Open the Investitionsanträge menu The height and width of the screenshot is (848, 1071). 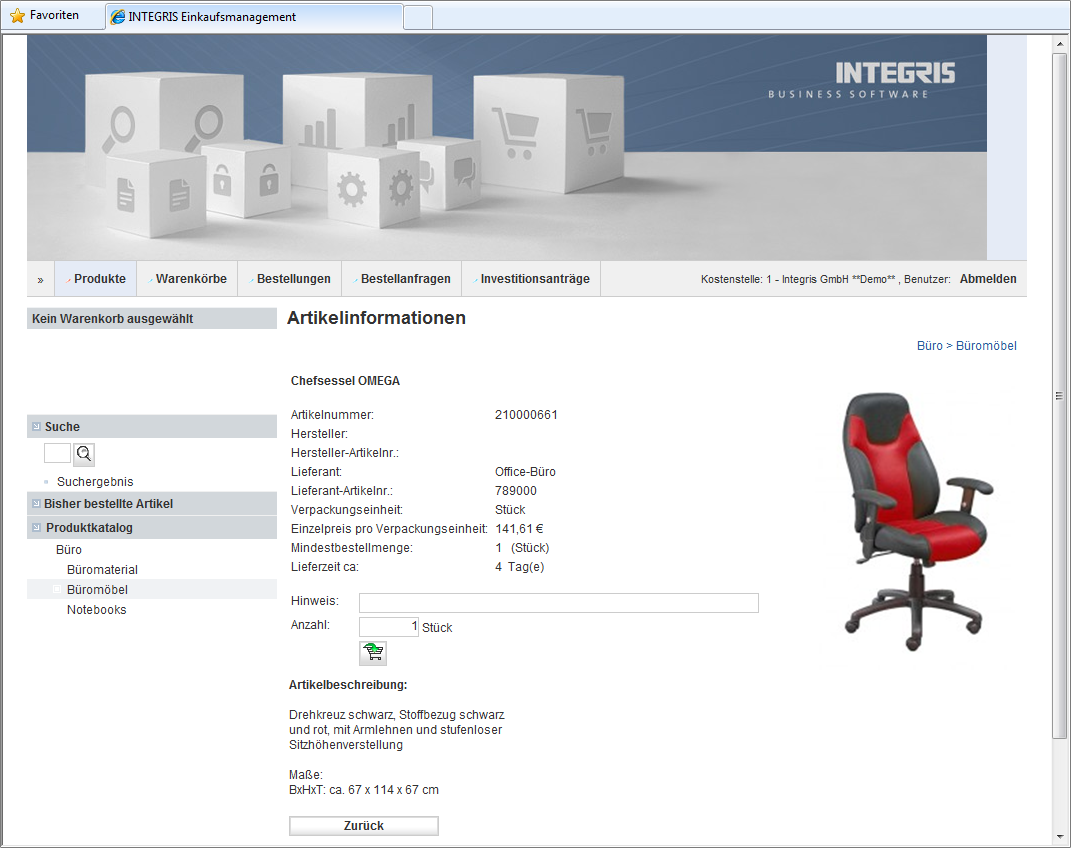531,279
